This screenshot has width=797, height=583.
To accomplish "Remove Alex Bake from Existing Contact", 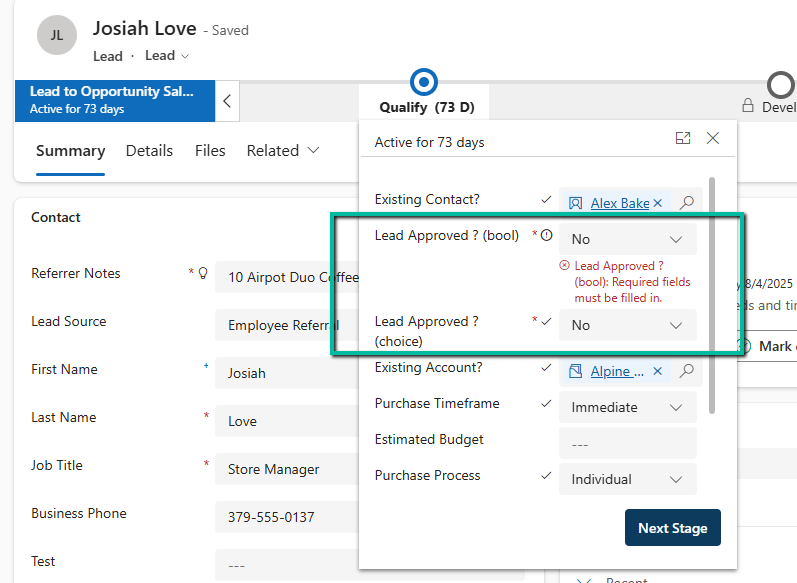I will (658, 203).
